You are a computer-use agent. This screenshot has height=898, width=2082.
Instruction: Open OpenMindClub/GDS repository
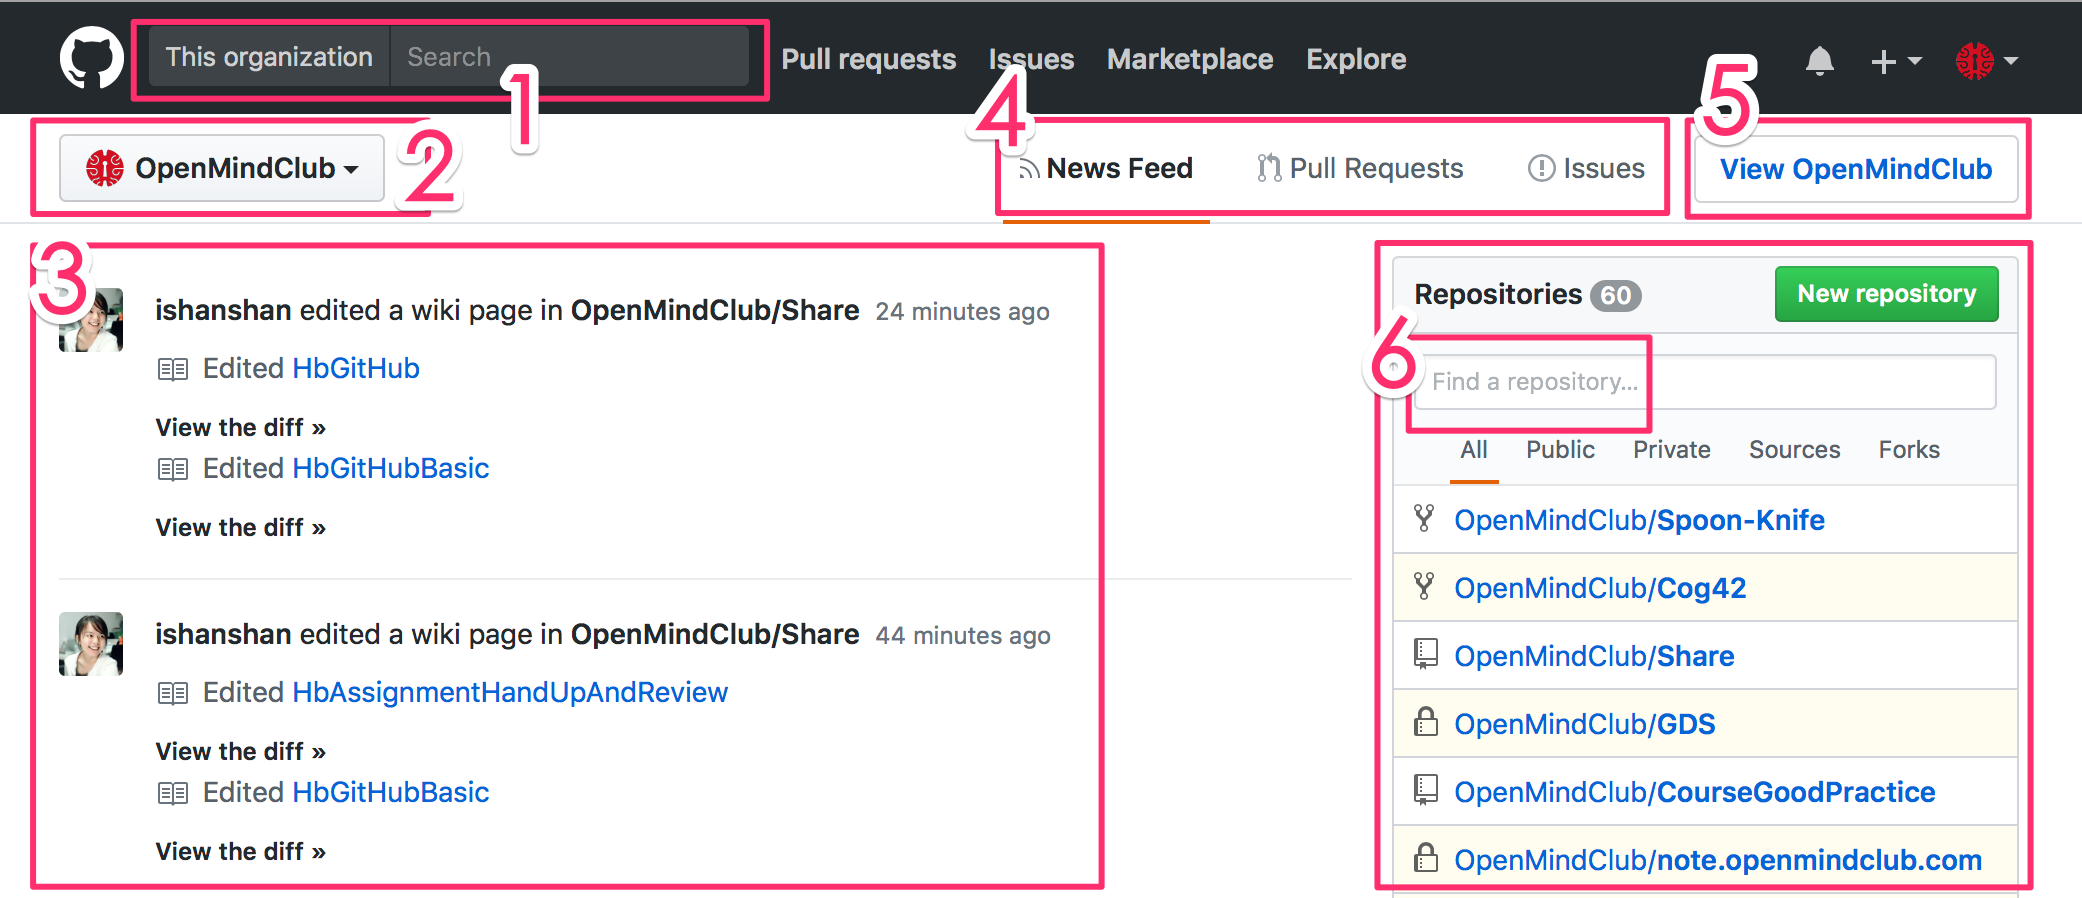pyautogui.click(x=1585, y=724)
